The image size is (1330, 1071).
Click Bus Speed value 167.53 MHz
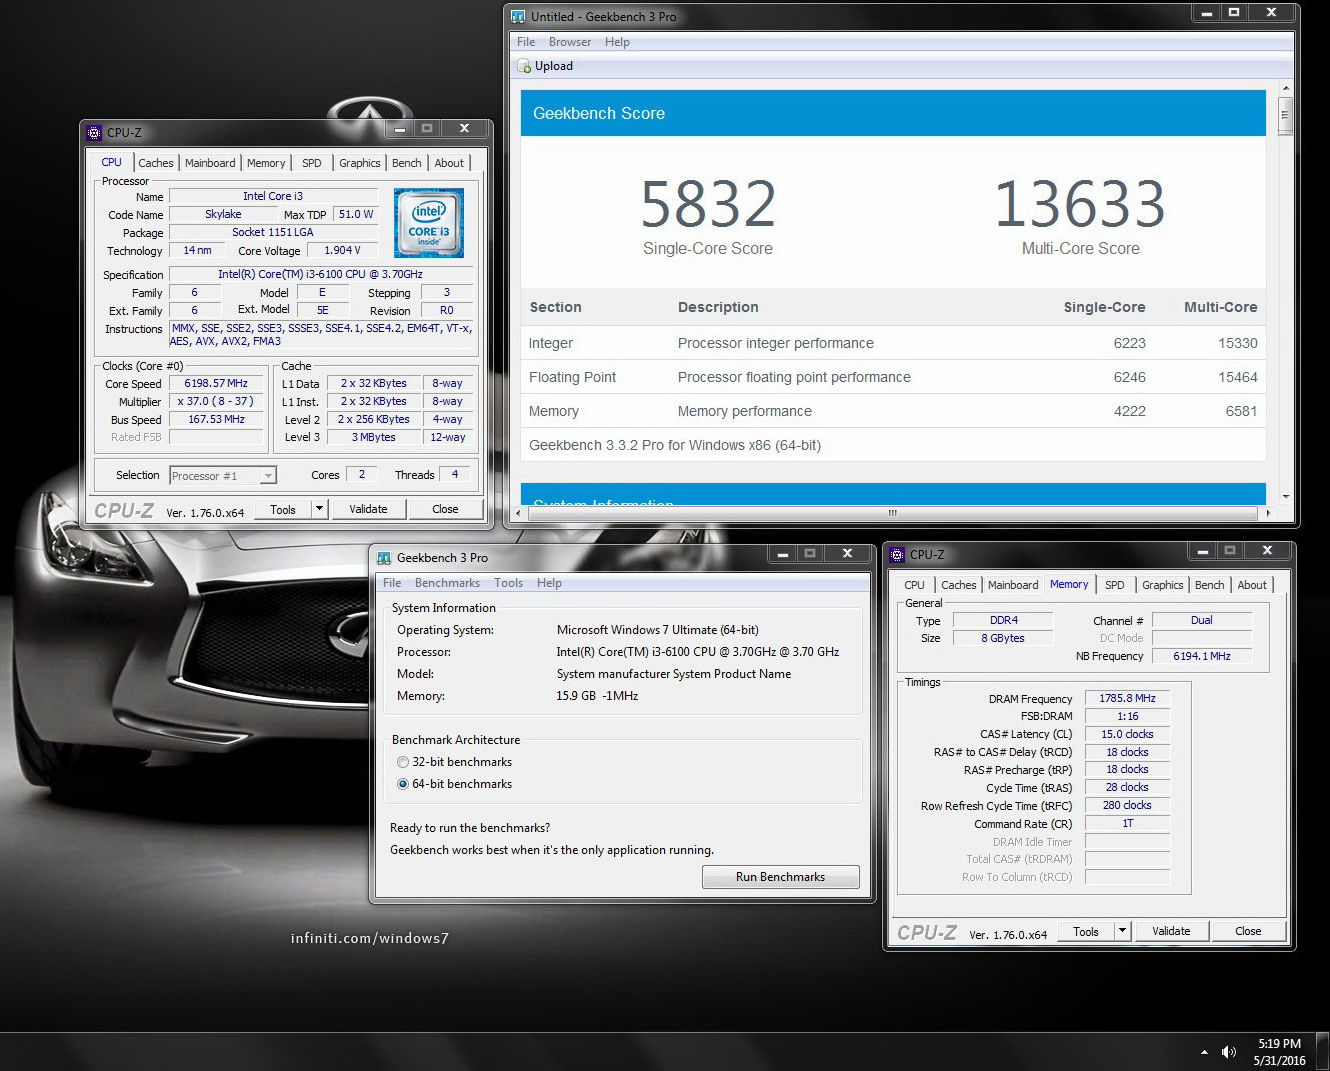point(216,420)
